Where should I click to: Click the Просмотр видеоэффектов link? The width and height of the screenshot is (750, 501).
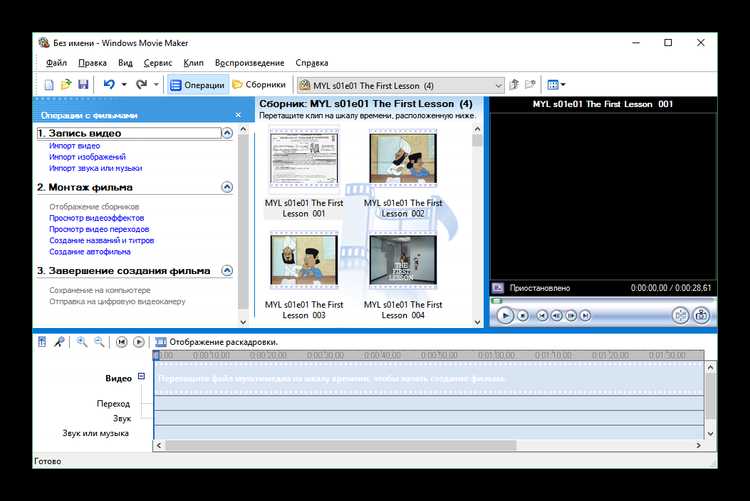(97, 218)
